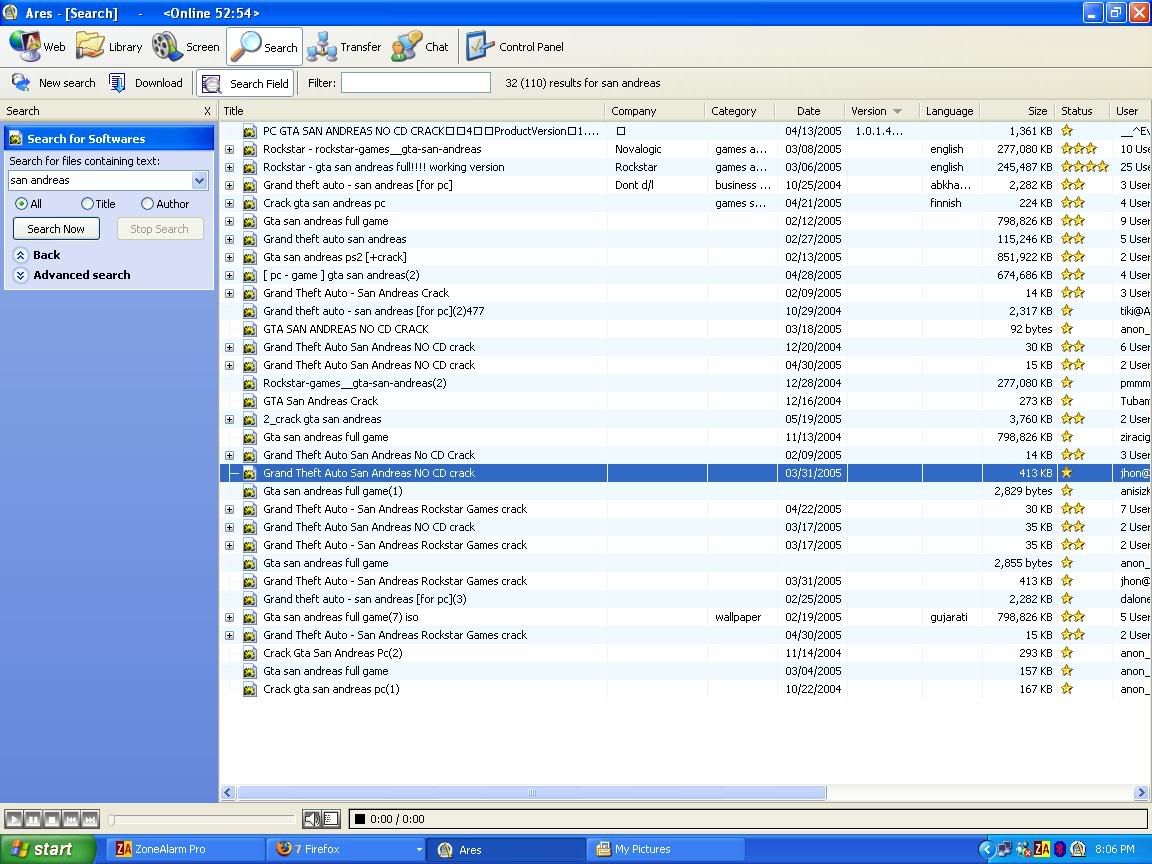
Task: Open the Web tab in Ares
Action: coord(37,46)
